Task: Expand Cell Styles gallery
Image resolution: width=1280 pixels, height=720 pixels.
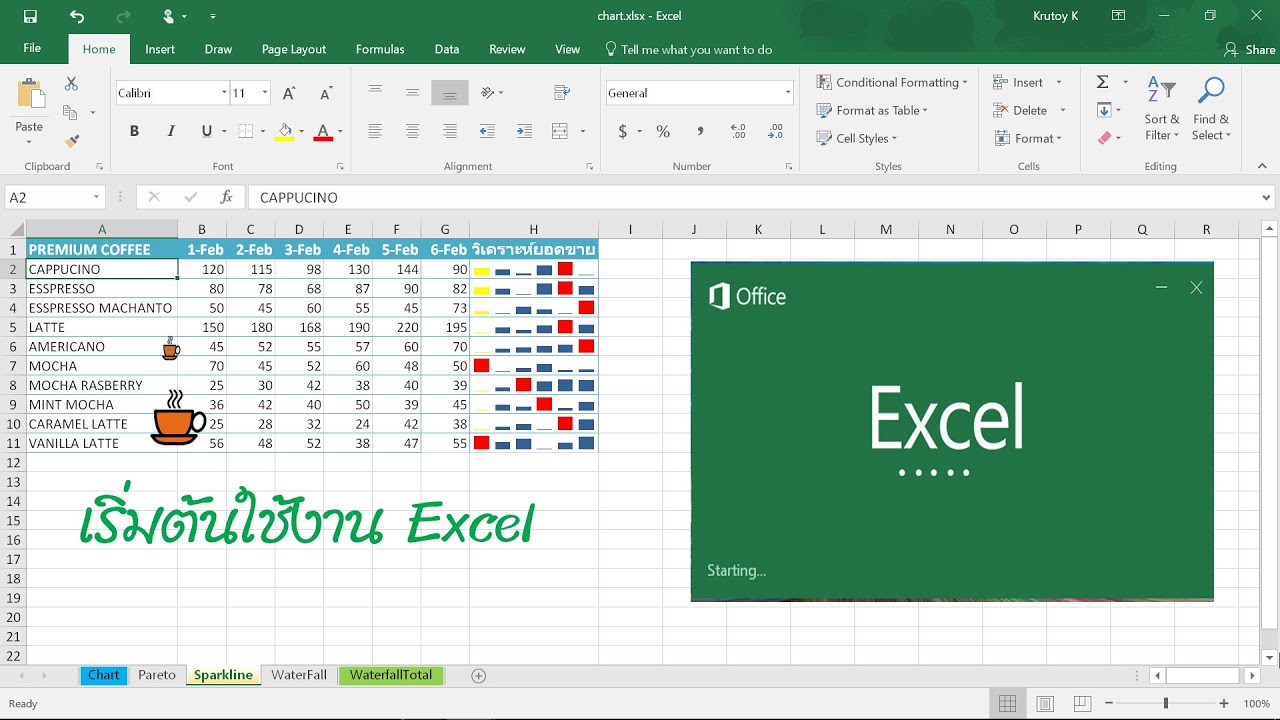Action: coord(856,138)
